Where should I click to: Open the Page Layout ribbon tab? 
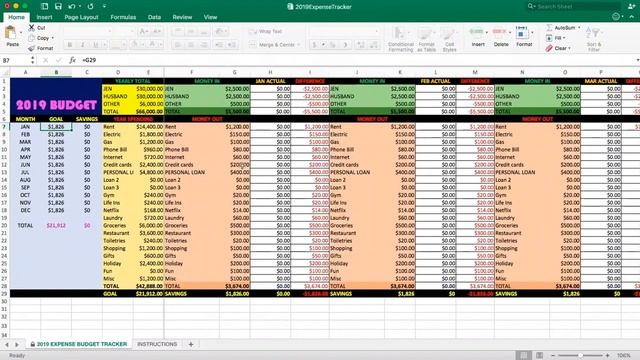tap(81, 17)
